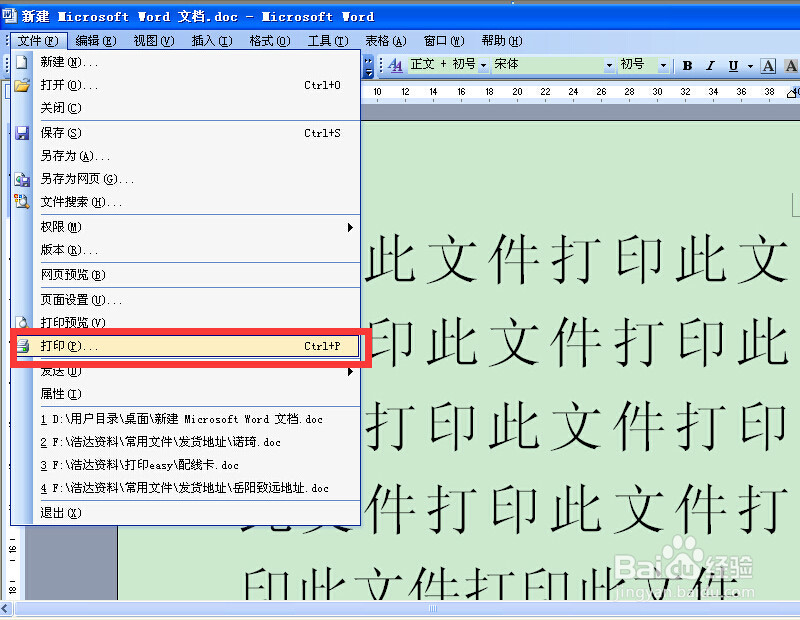Open recent file 1 新建 Microsoft Word 文档.doc
800x620 pixels.
click(x=186, y=419)
